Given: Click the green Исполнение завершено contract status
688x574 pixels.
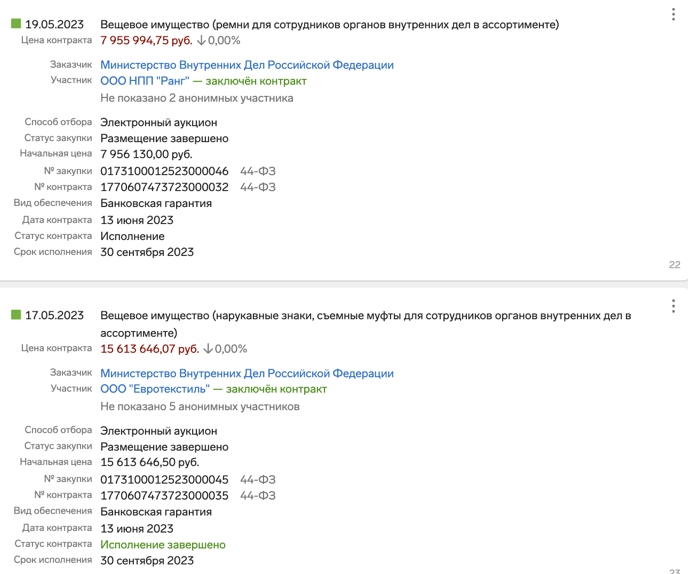Looking at the screenshot, I should (163, 545).
